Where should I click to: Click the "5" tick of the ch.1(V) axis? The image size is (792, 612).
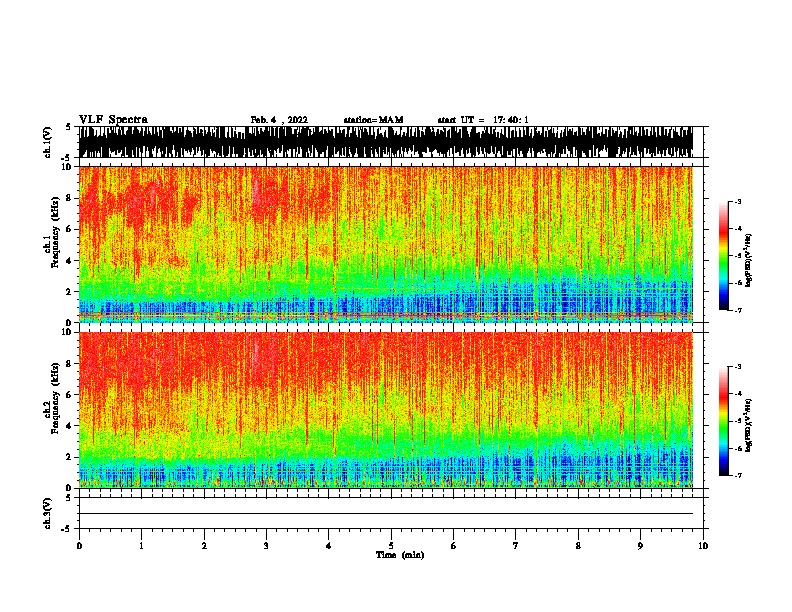[69, 127]
